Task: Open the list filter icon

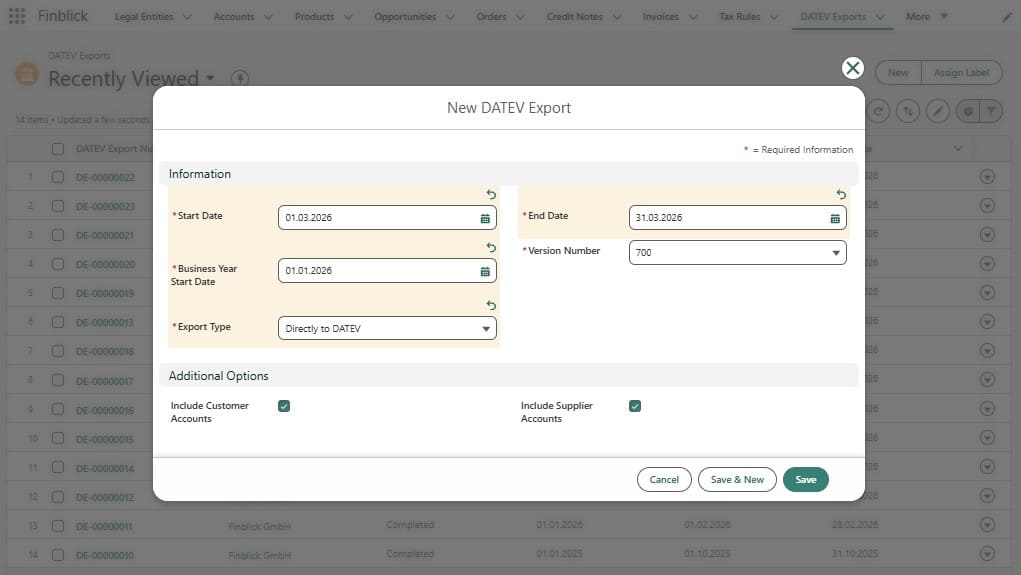Action: [x=991, y=111]
